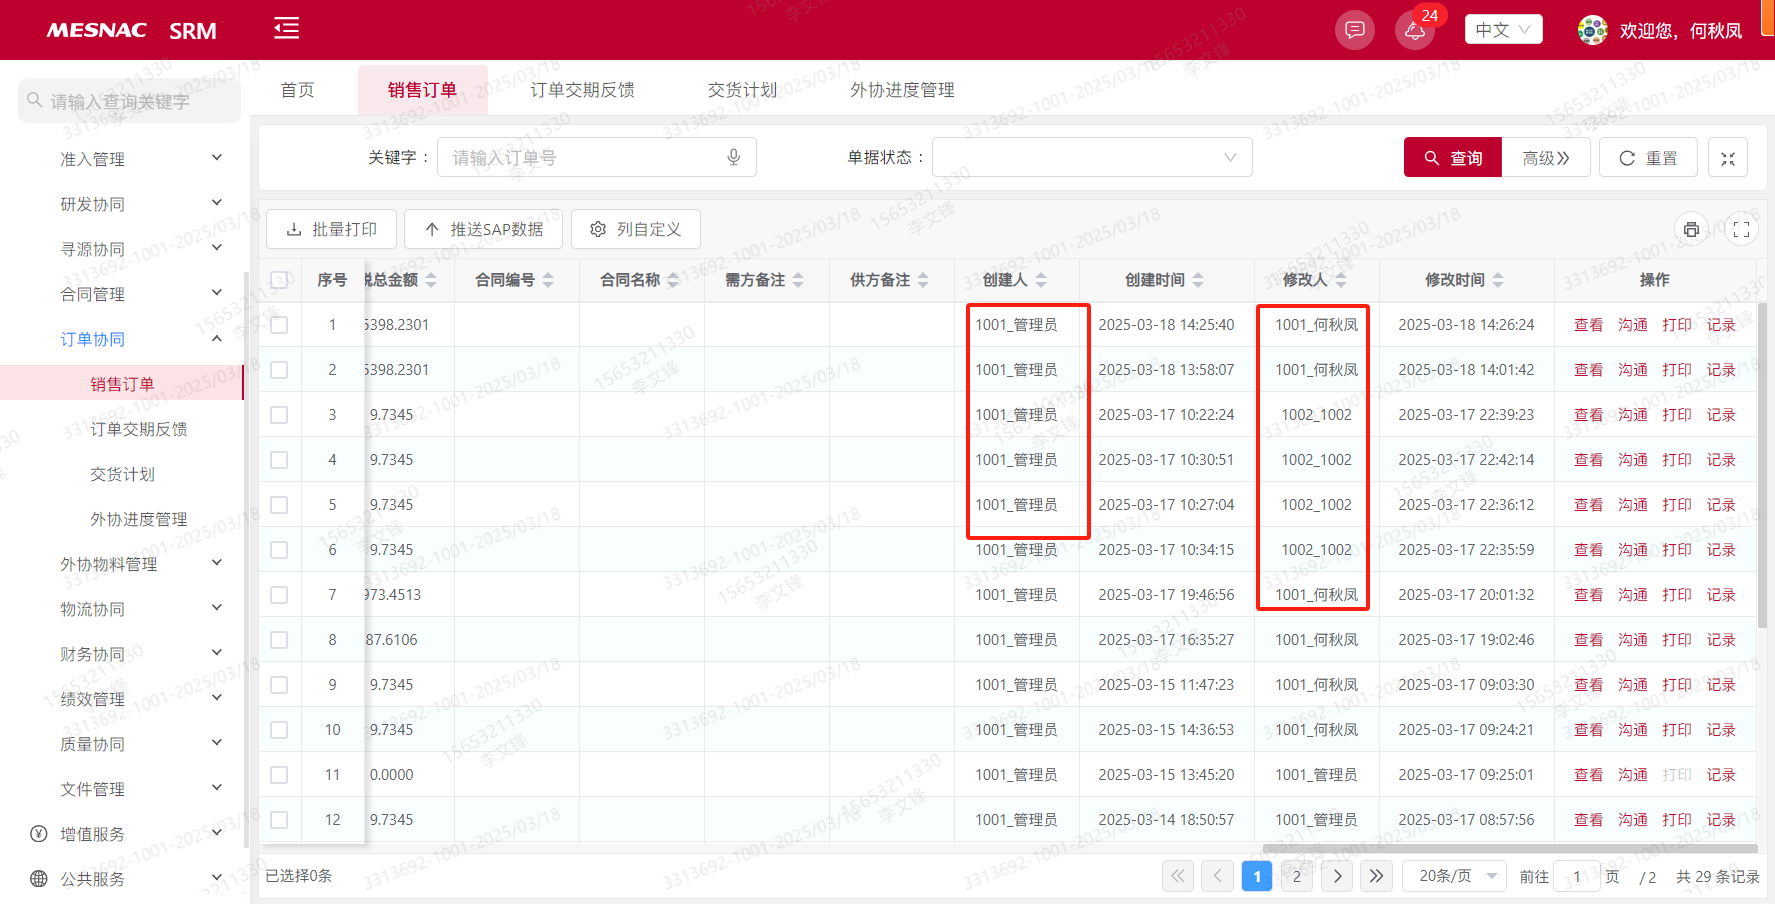Select 销售订单 in sidebar
Viewport: 1775px width, 904px height.
pos(122,384)
